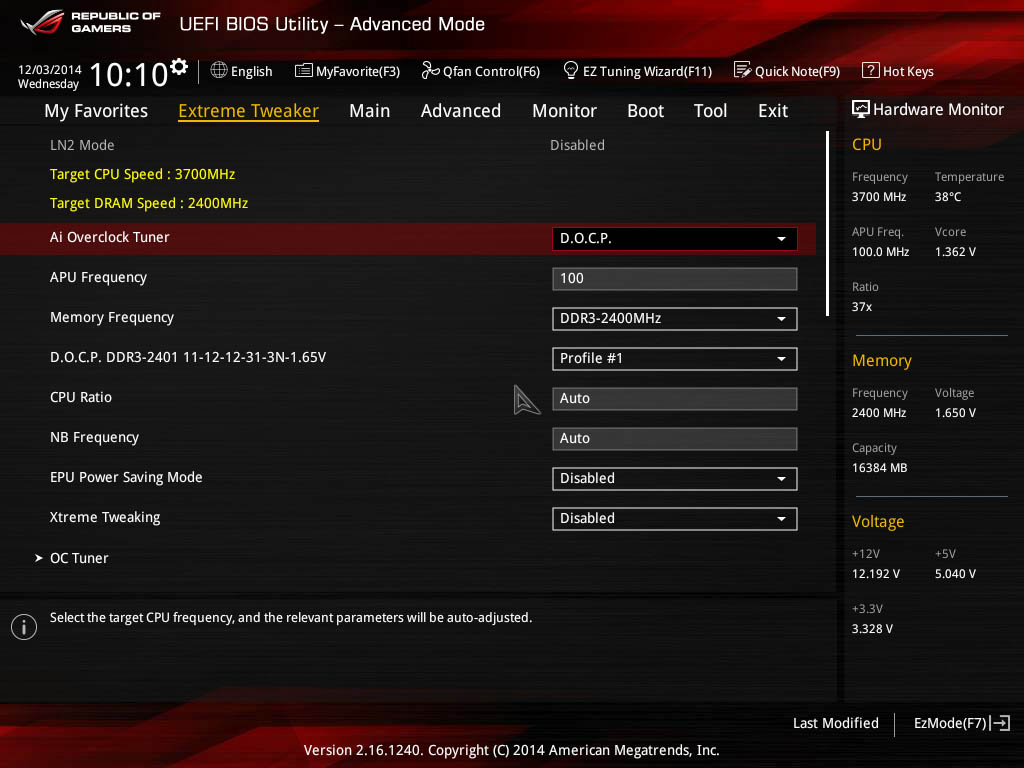
Task: Click the EZ Tuning Wizard lightbulb icon
Action: (x=570, y=70)
